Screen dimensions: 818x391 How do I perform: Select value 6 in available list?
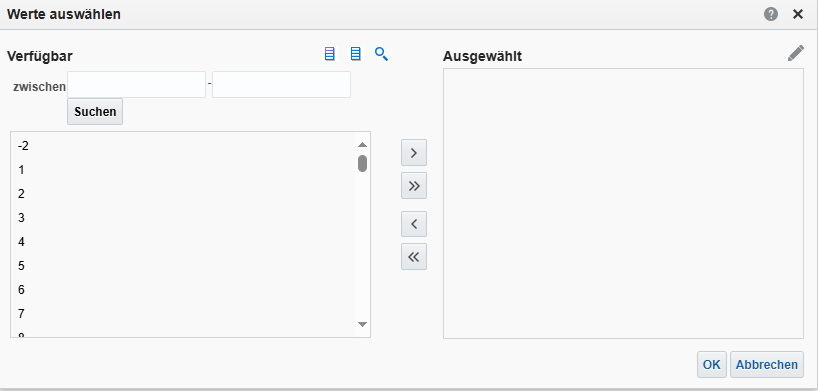pyautogui.click(x=183, y=290)
